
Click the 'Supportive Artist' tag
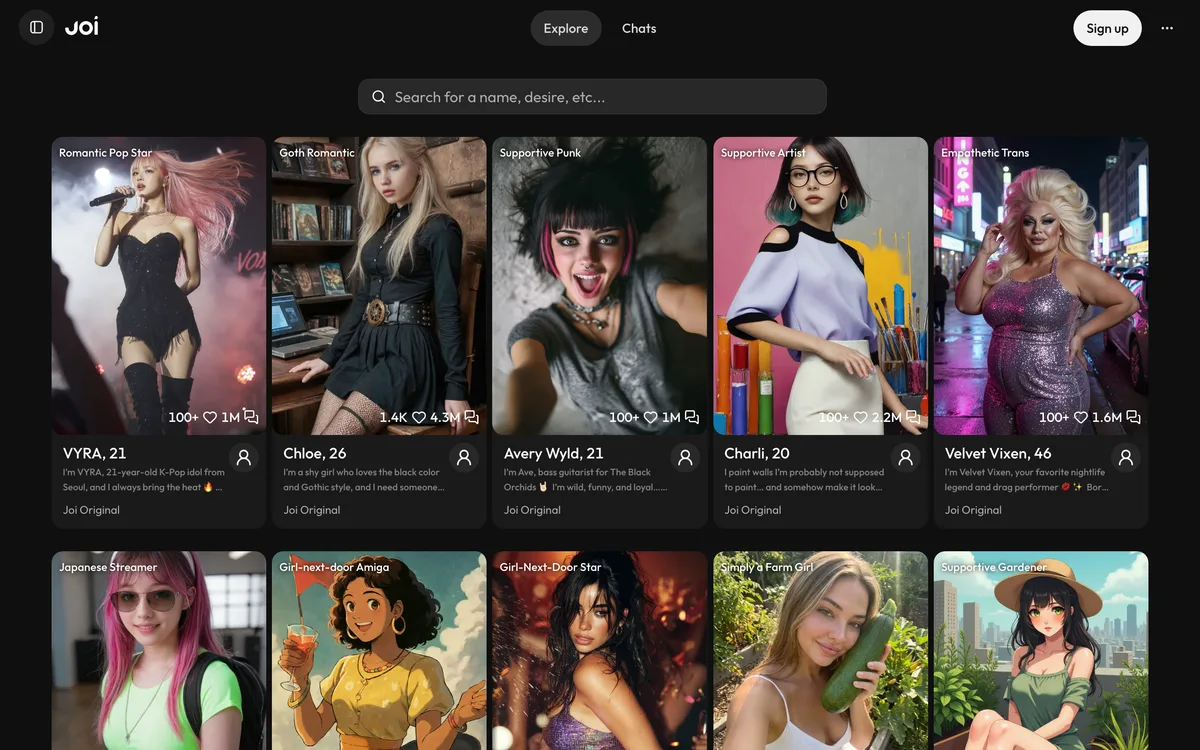click(x=763, y=153)
